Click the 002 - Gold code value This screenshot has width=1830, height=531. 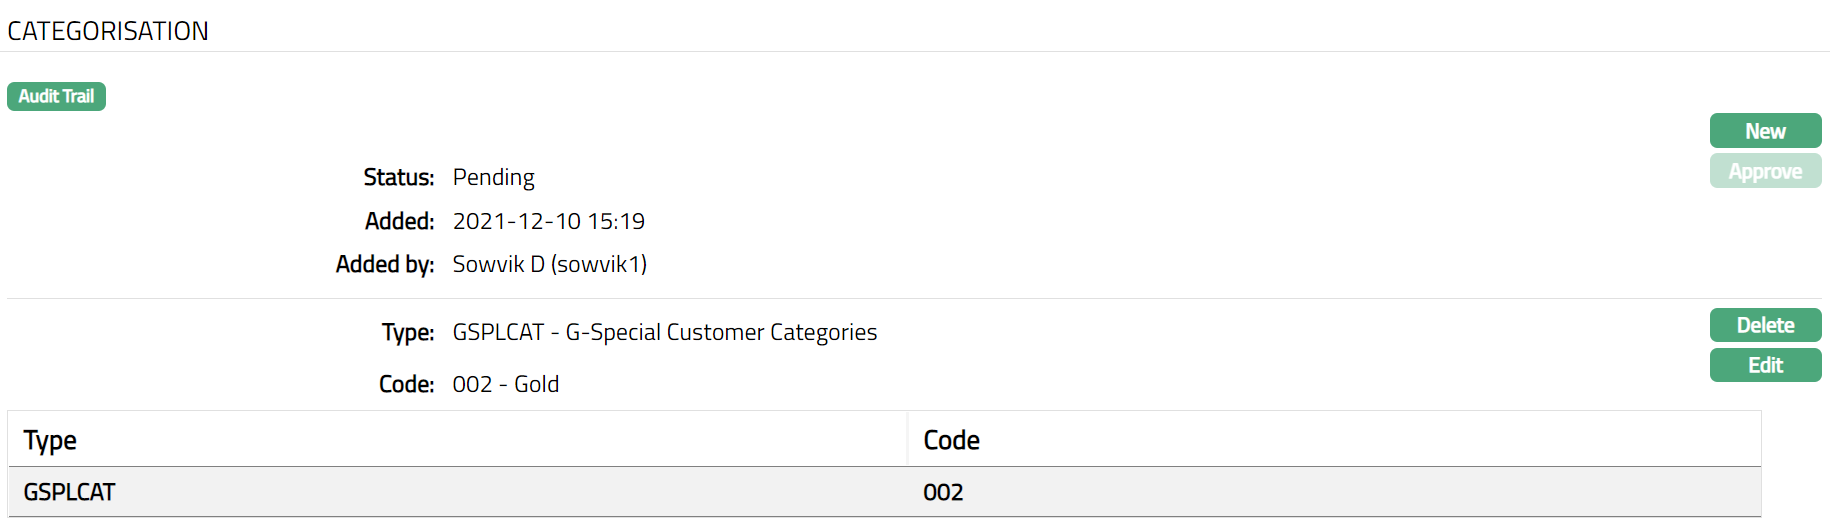(505, 384)
